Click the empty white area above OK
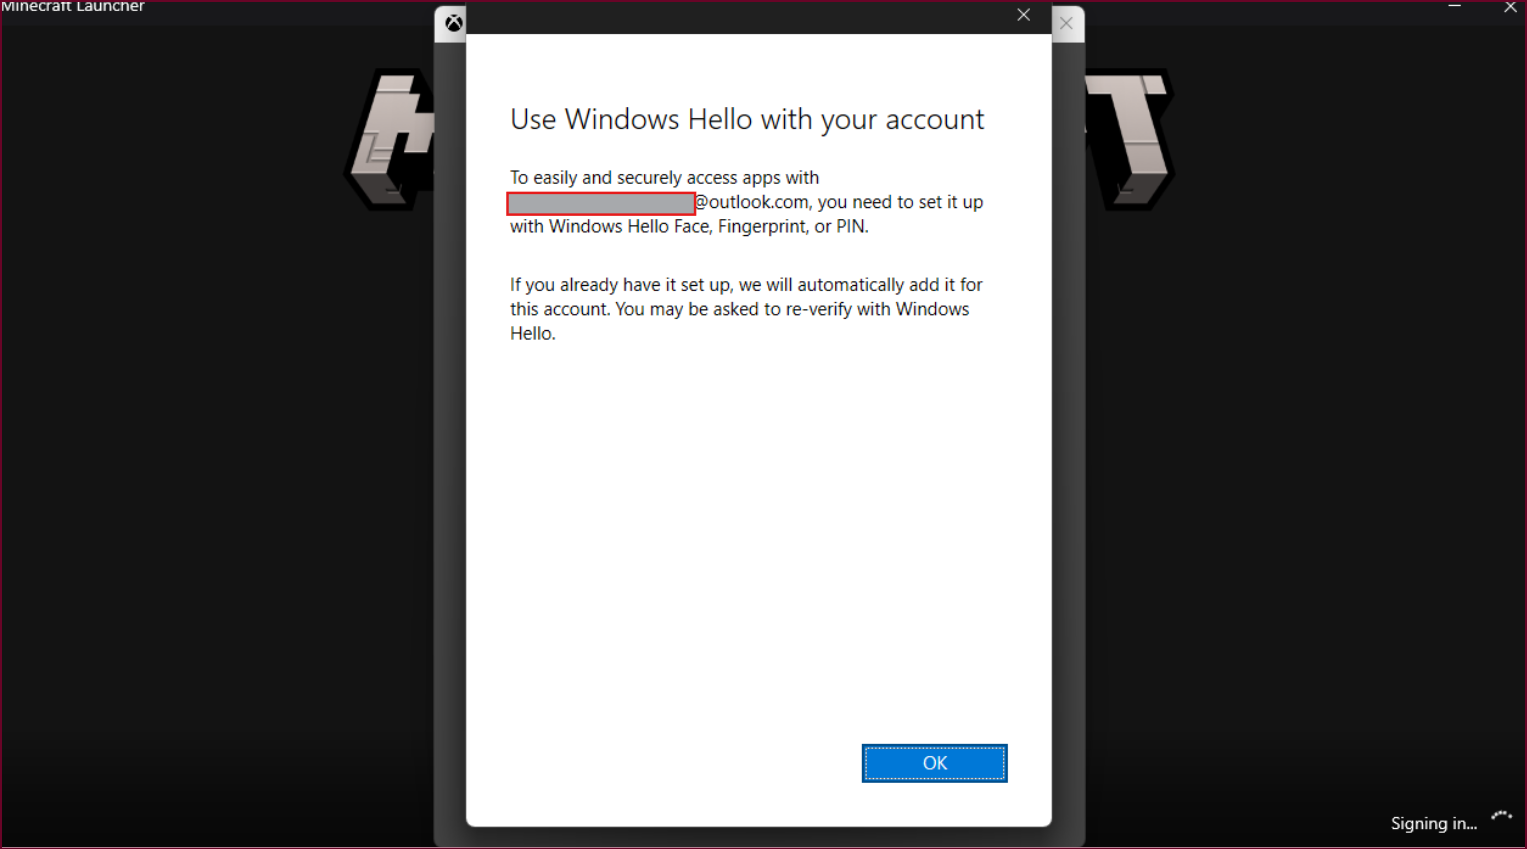Image resolution: width=1527 pixels, height=849 pixels. [x=758, y=540]
